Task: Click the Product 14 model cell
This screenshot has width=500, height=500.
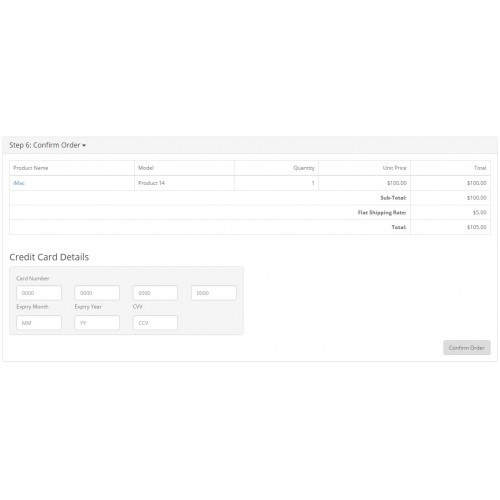Action: (x=151, y=183)
